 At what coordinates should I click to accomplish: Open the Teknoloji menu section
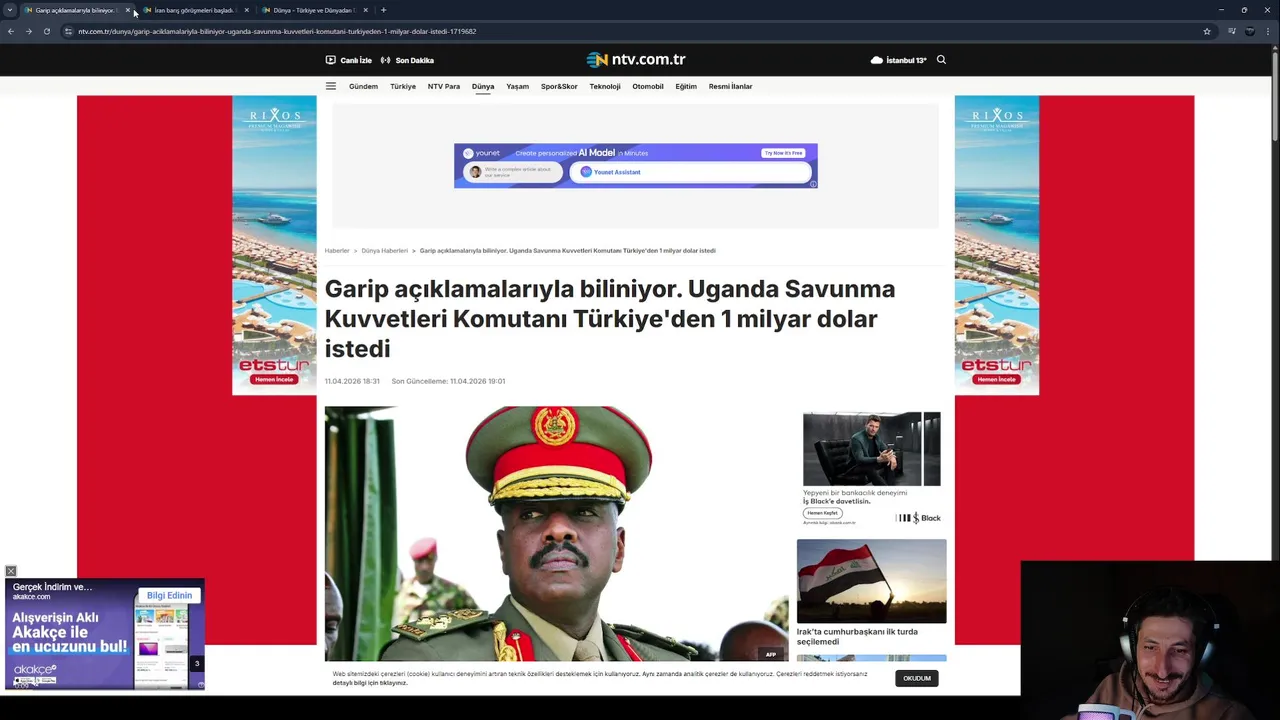pos(605,86)
